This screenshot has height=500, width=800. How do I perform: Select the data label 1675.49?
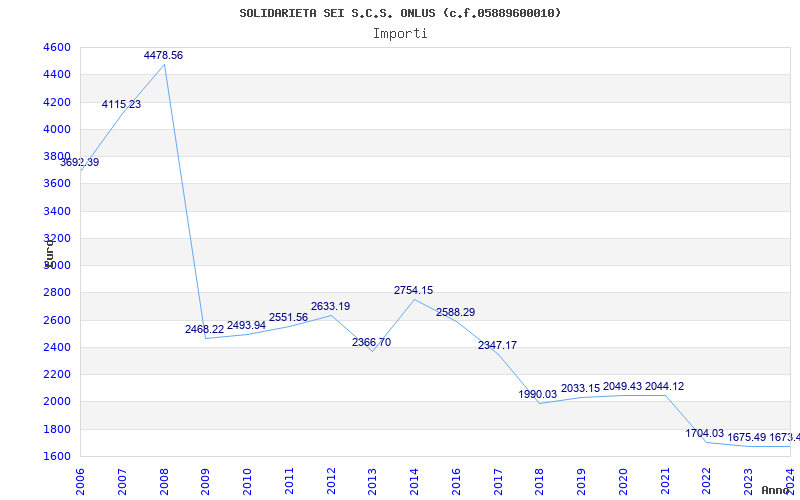[747, 437]
